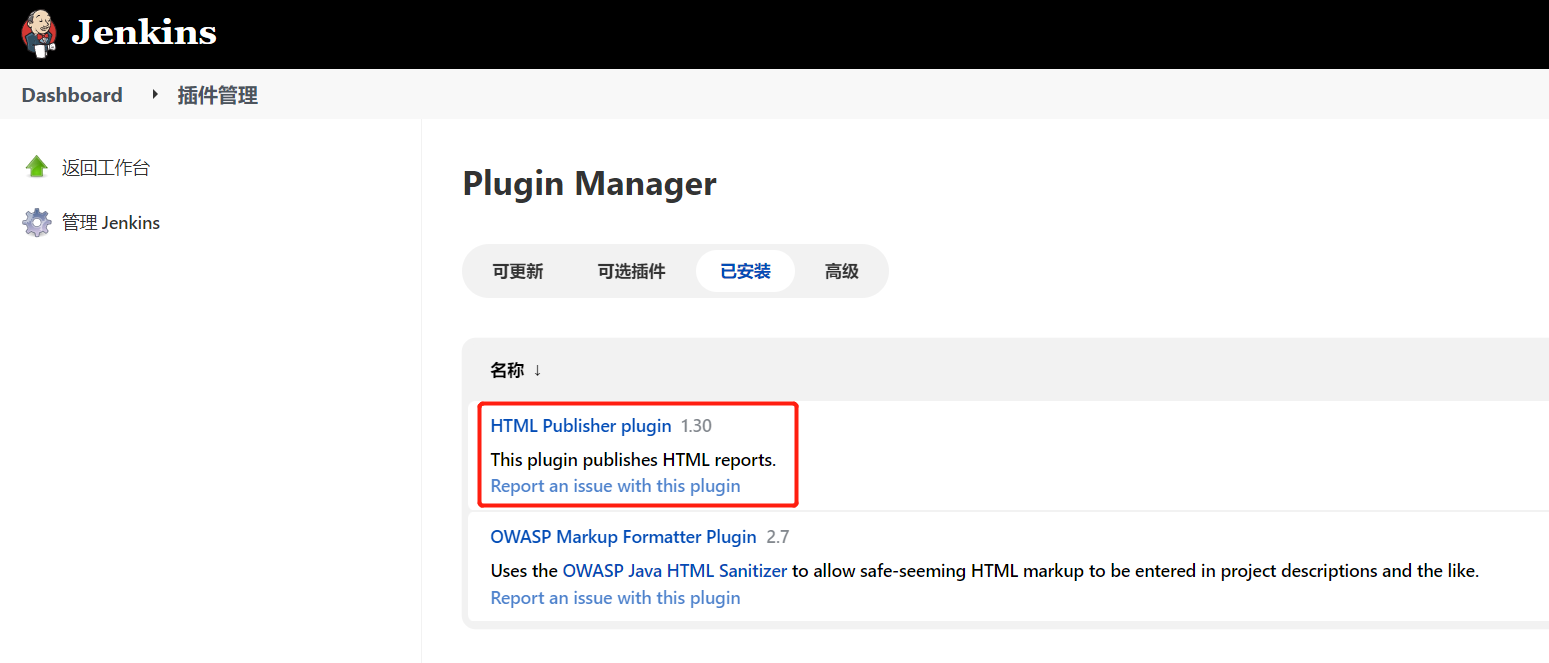Open the HTML Publisher plugin link

pyautogui.click(x=581, y=426)
